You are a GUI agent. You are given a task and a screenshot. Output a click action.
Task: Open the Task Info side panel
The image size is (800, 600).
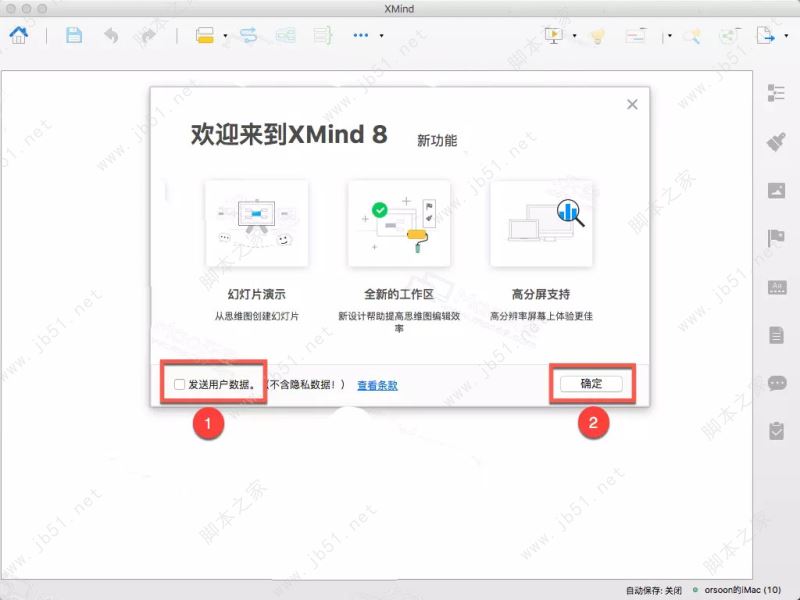(776, 431)
